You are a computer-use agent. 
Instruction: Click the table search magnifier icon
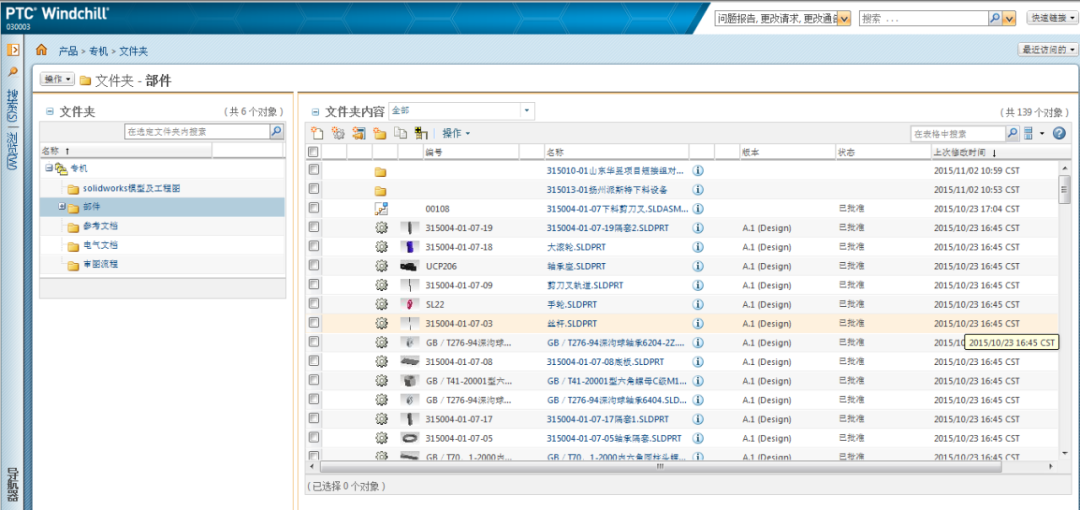click(x=1012, y=133)
